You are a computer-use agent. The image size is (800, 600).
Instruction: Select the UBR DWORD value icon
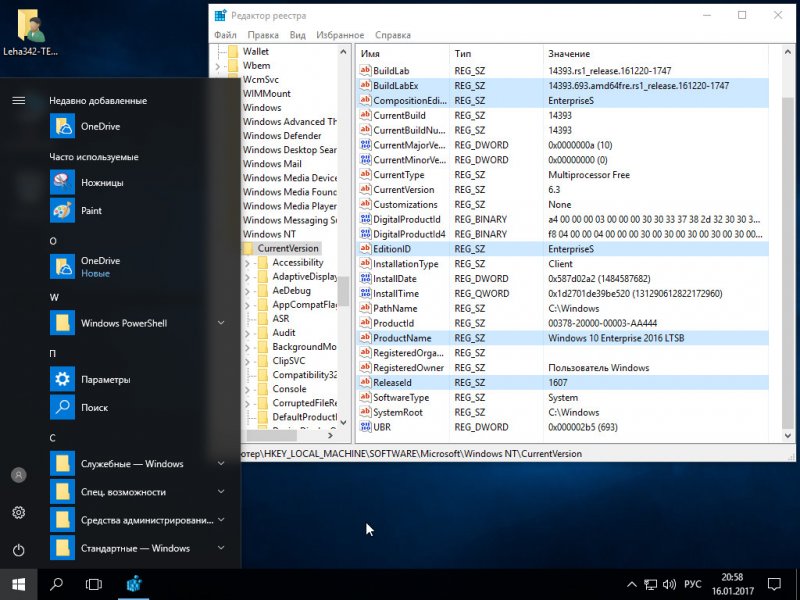(x=365, y=427)
